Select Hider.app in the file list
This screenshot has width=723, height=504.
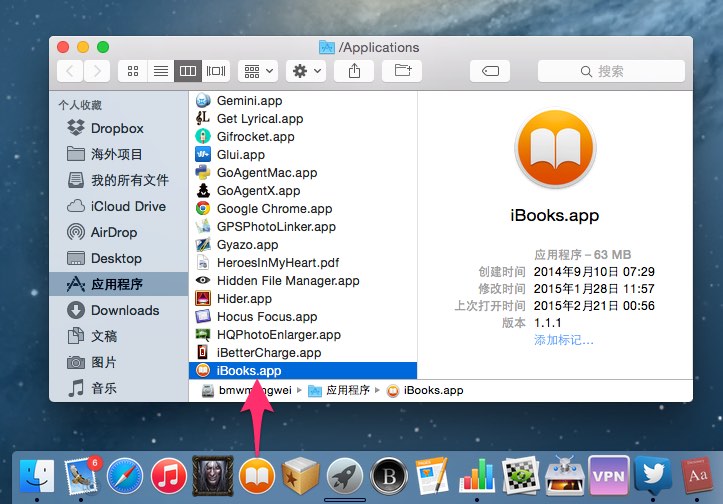point(303,298)
